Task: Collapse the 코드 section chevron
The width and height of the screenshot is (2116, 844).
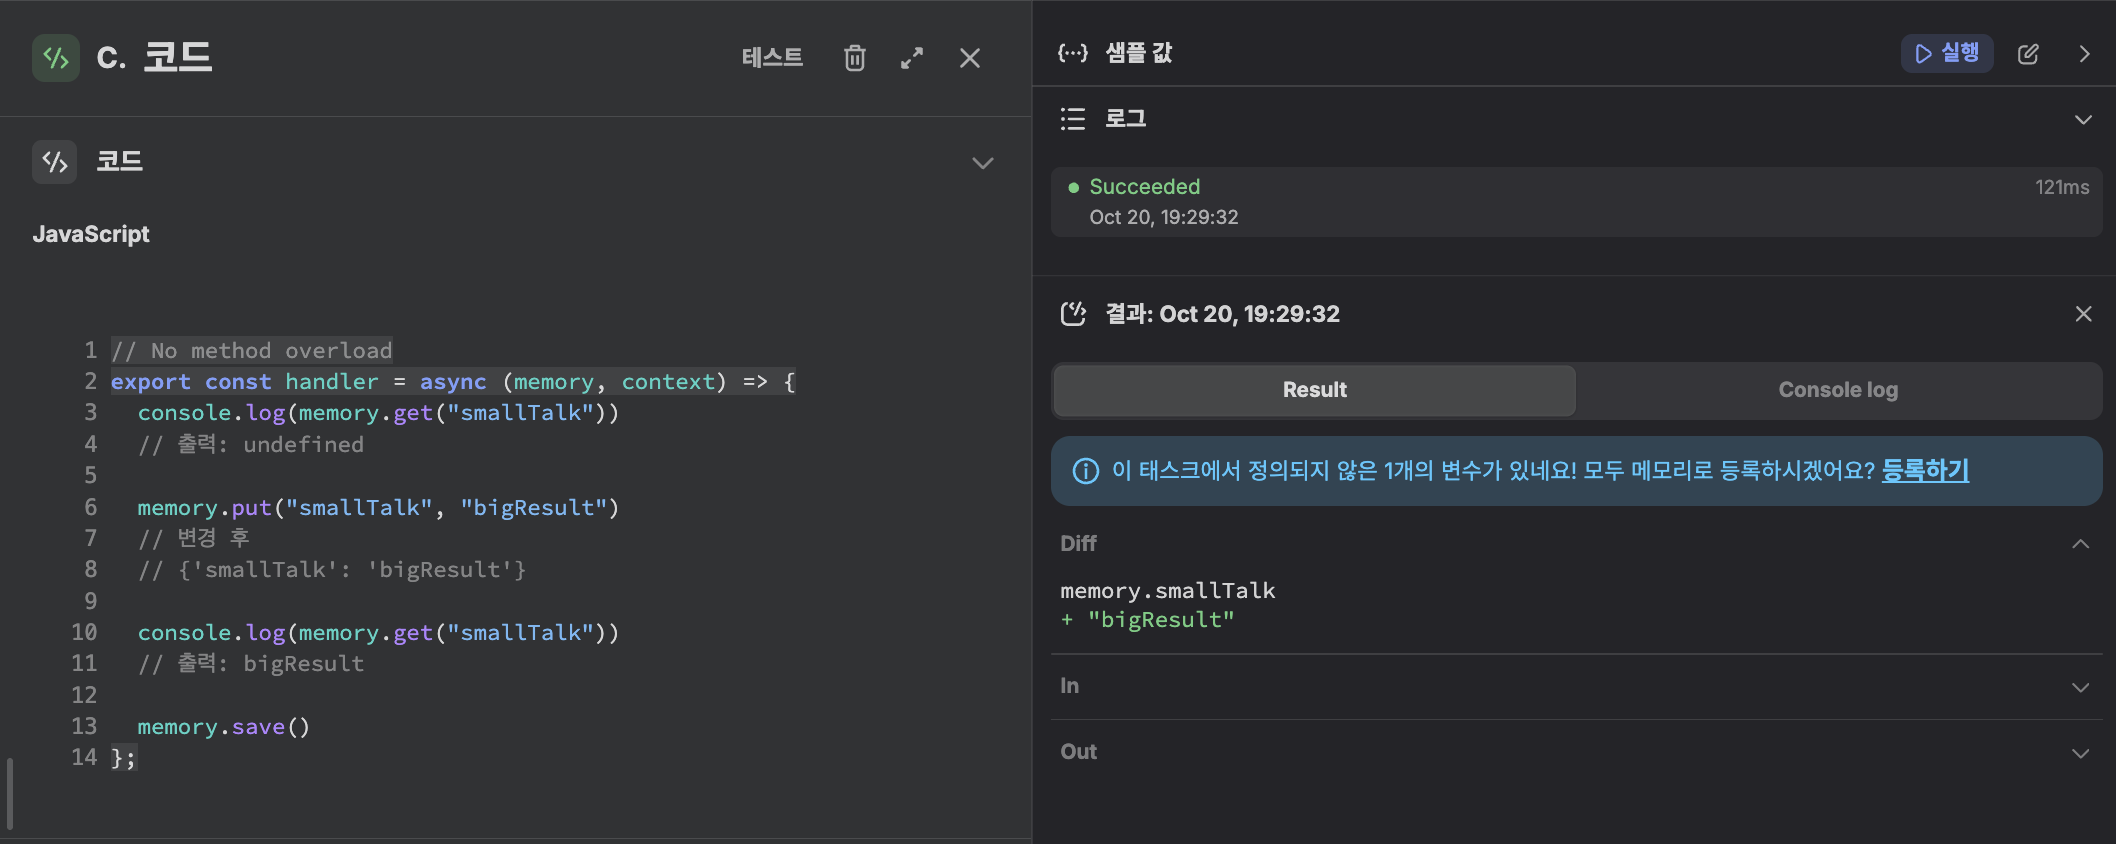Action: pos(983,163)
